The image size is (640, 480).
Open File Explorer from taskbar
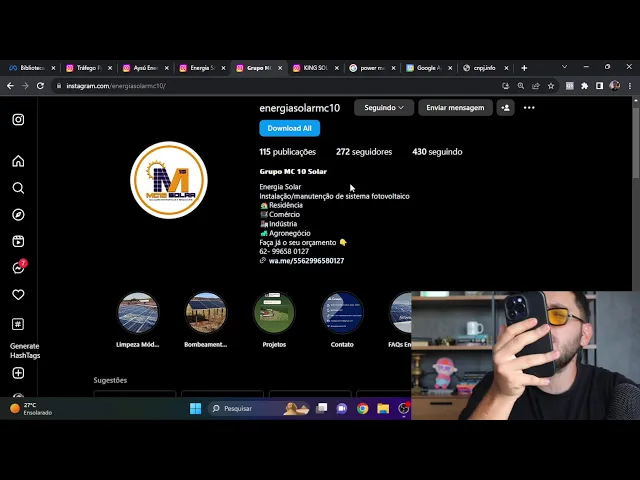click(383, 408)
